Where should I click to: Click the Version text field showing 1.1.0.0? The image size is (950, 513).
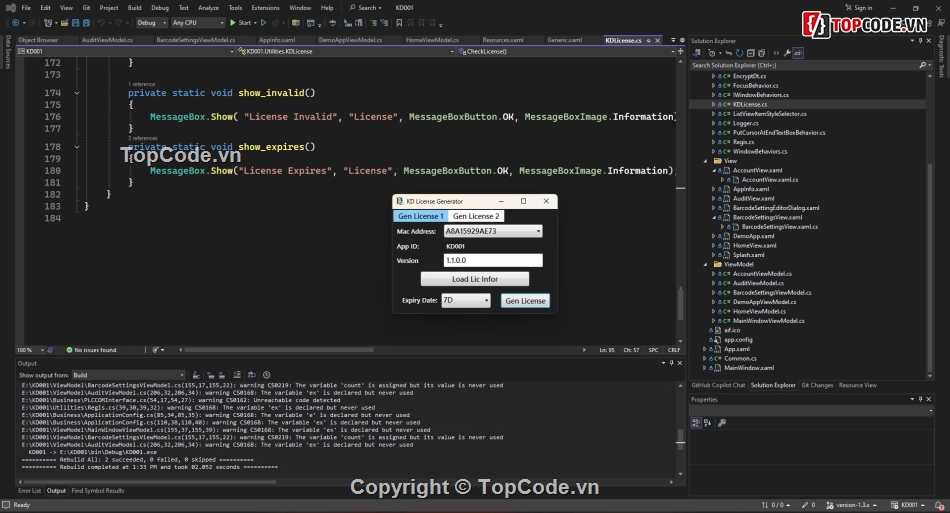tap(493, 260)
